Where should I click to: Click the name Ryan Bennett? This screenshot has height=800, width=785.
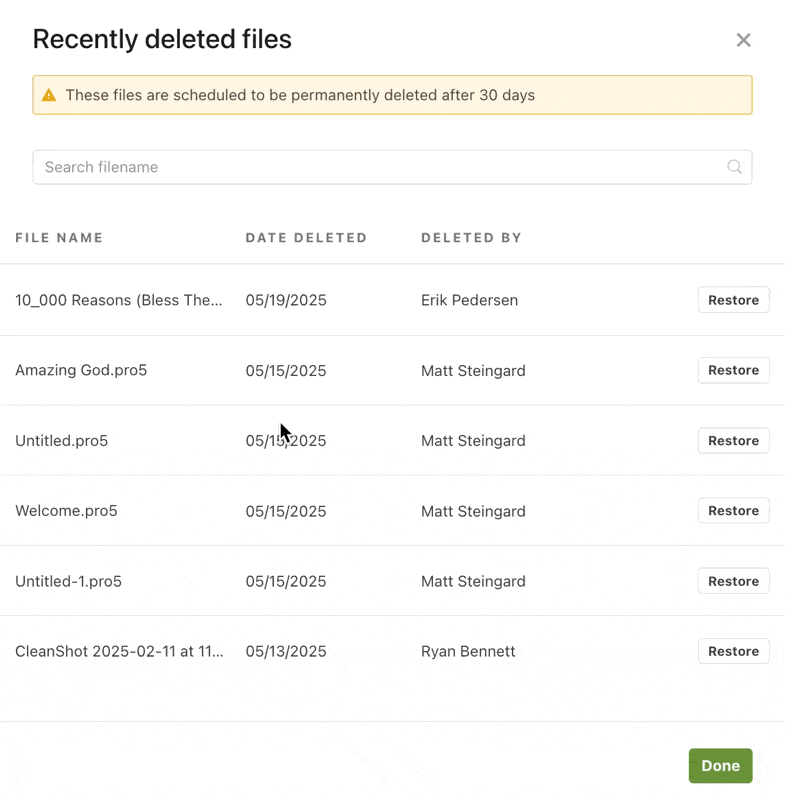tap(468, 652)
